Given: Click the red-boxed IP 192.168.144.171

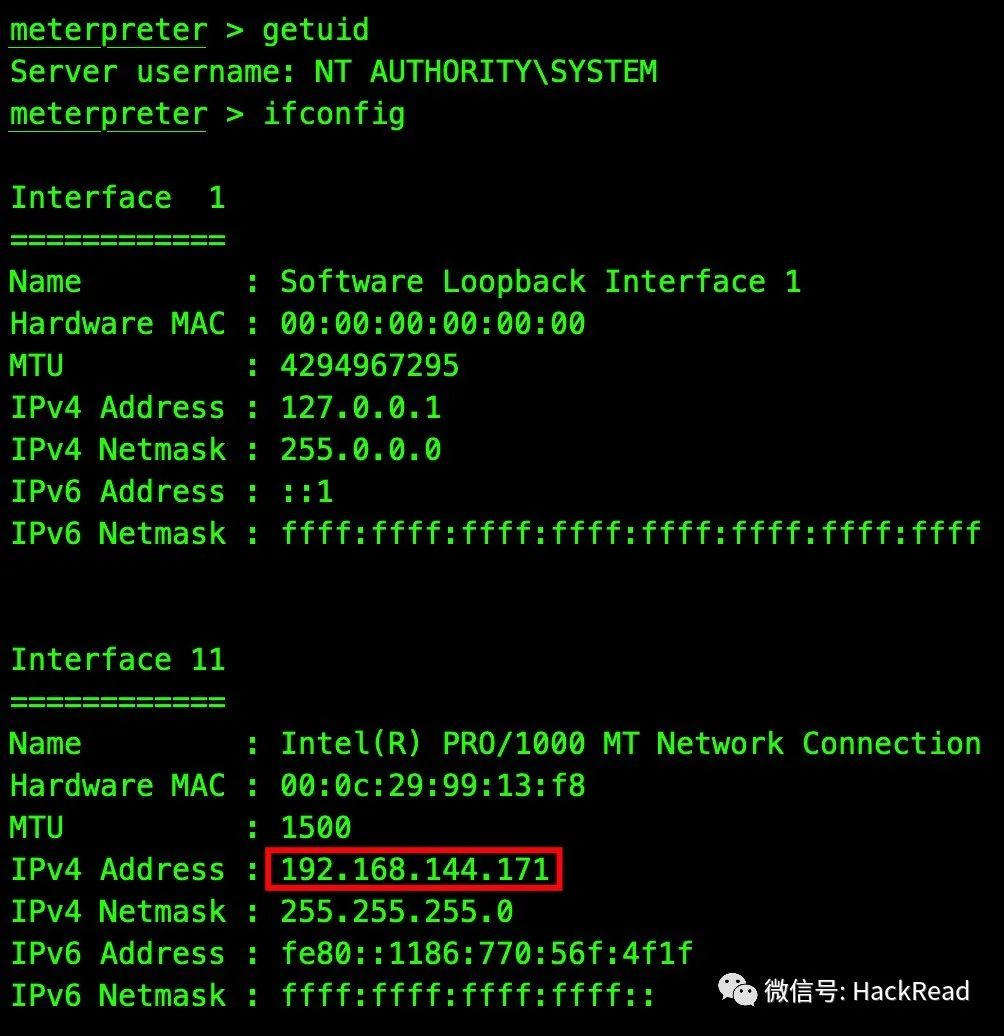Looking at the screenshot, I should click(414, 870).
